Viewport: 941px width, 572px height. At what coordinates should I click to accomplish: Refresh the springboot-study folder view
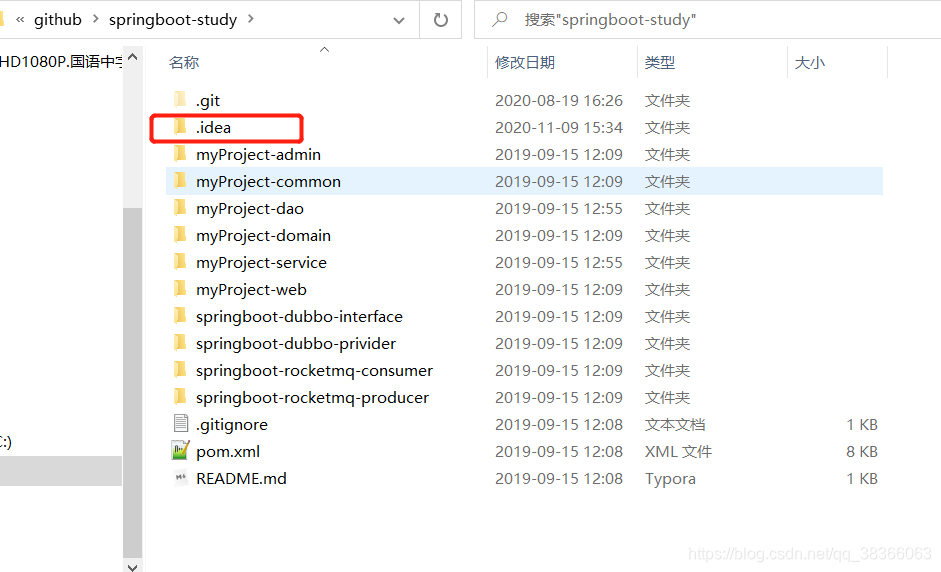[440, 20]
